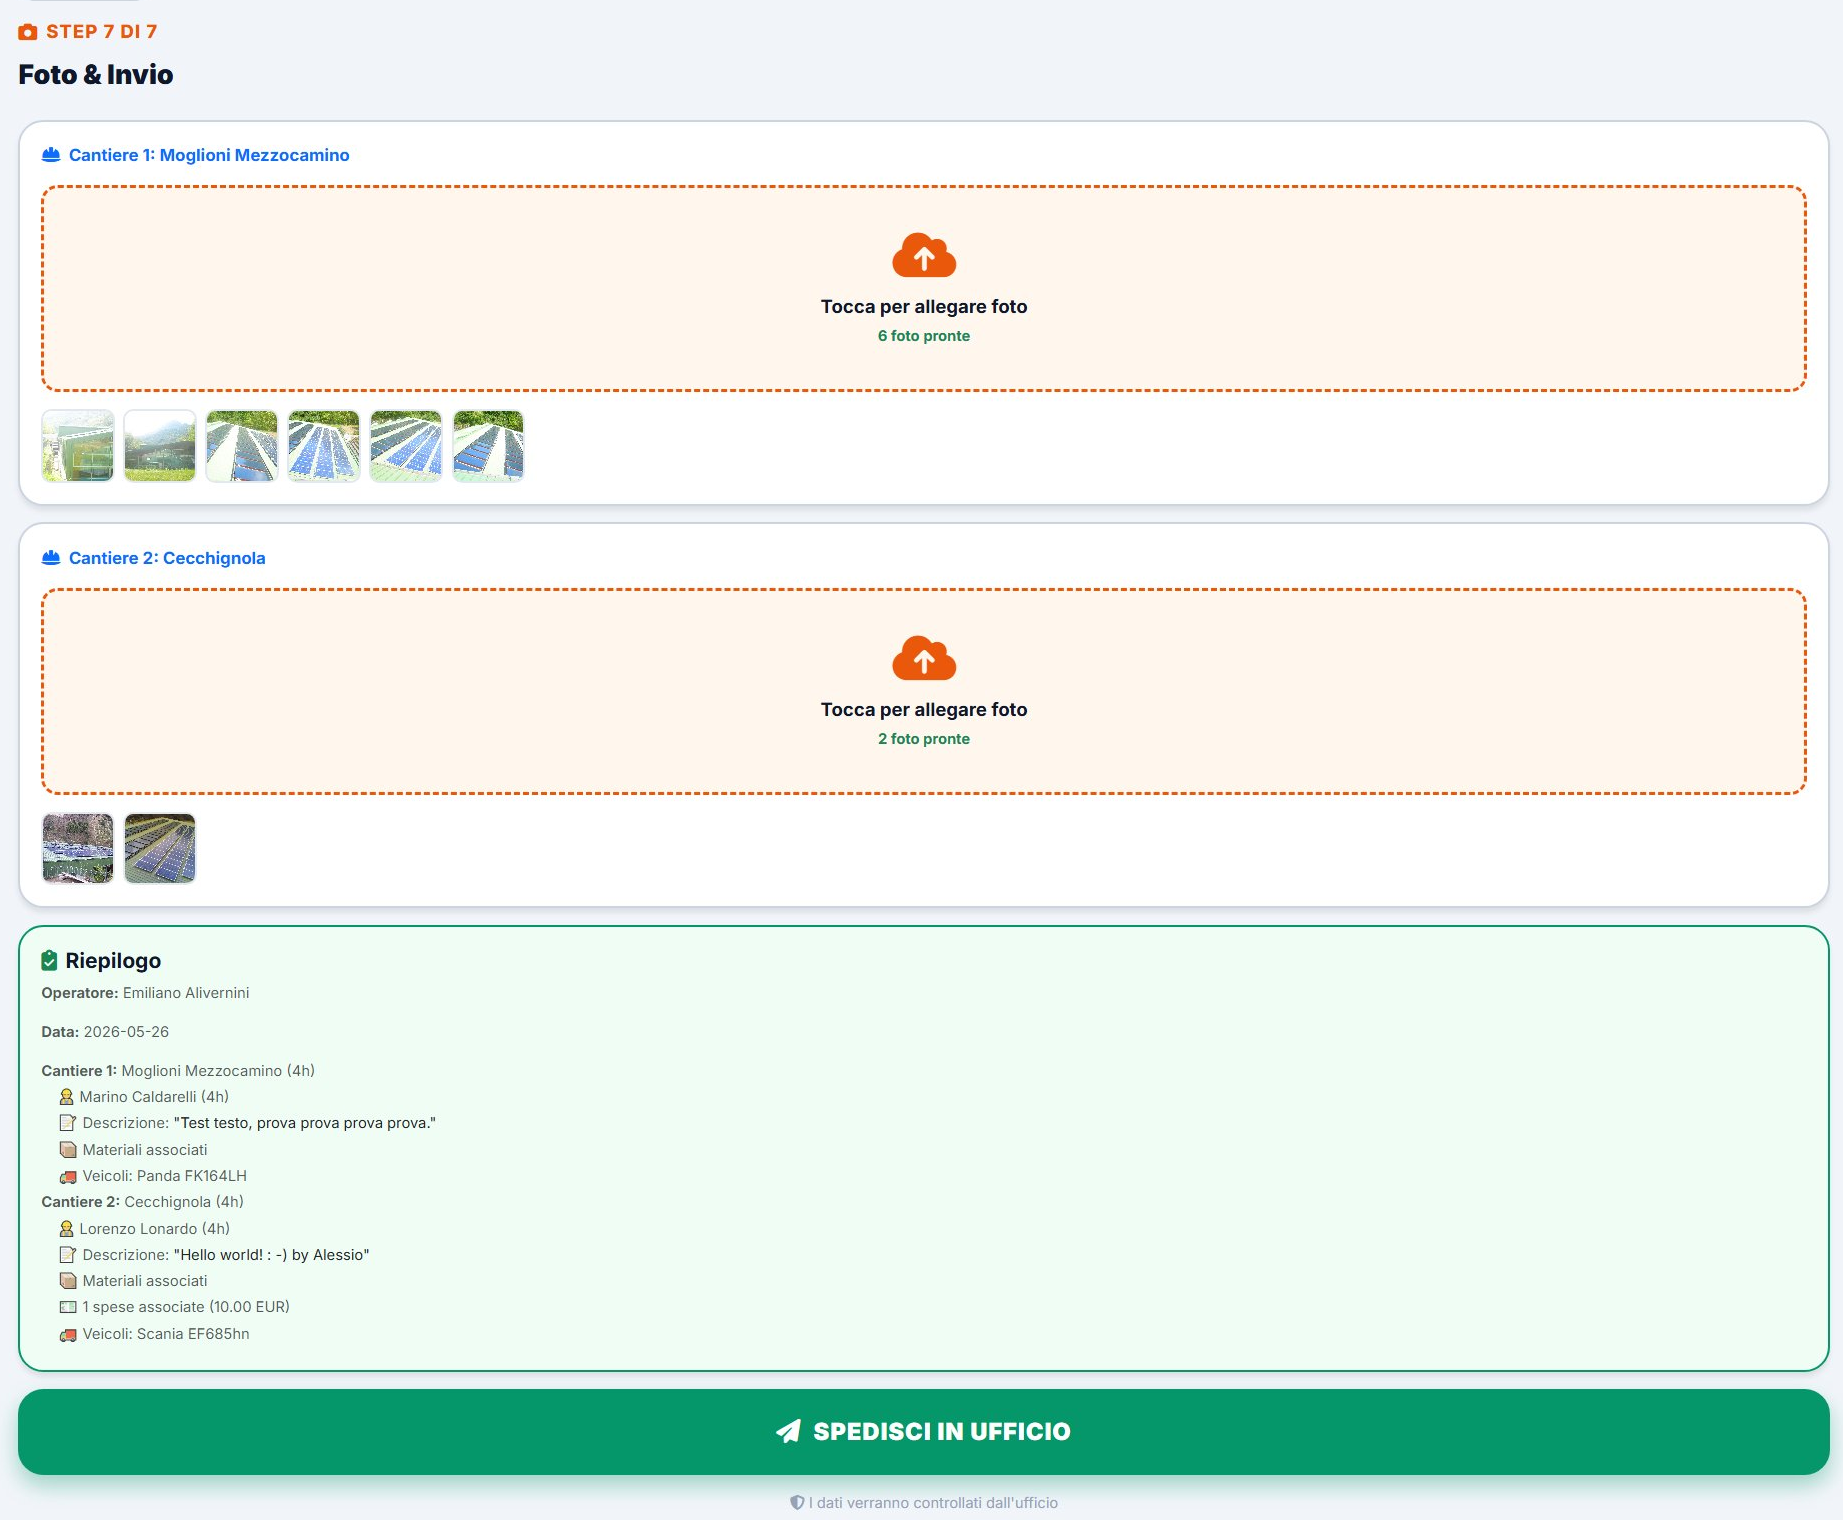Open the second Cecchignola solar panel thumbnail

(160, 849)
